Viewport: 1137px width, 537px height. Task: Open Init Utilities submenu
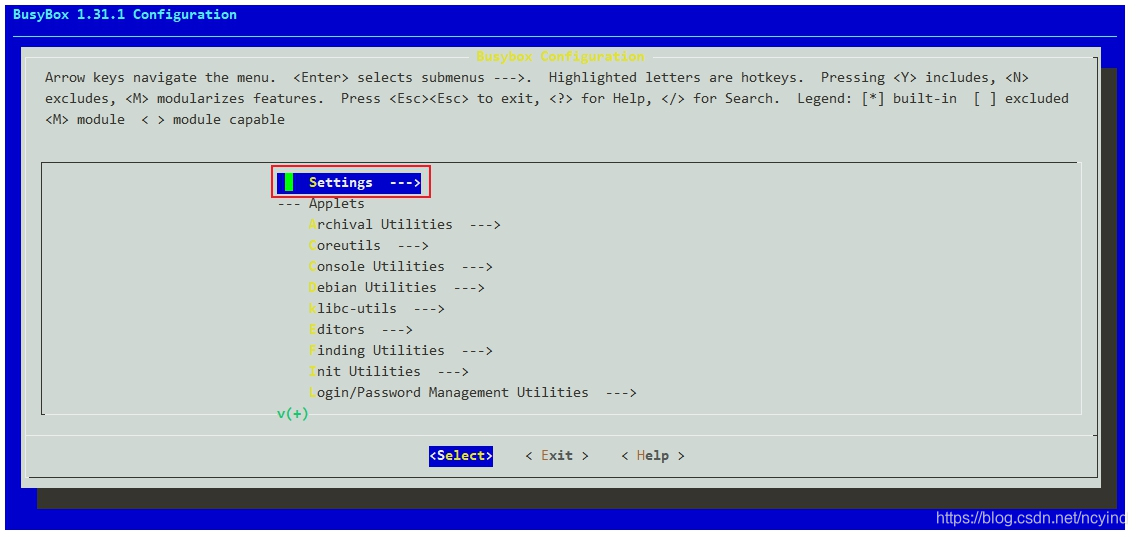tap(389, 372)
